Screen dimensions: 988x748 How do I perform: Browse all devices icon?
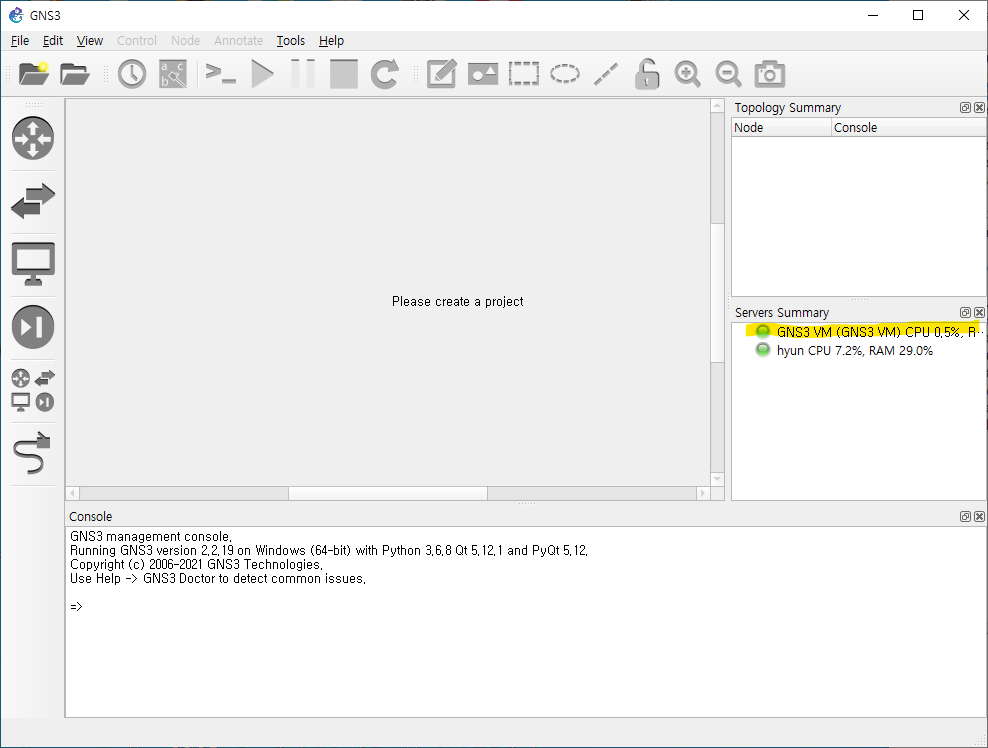(33, 390)
